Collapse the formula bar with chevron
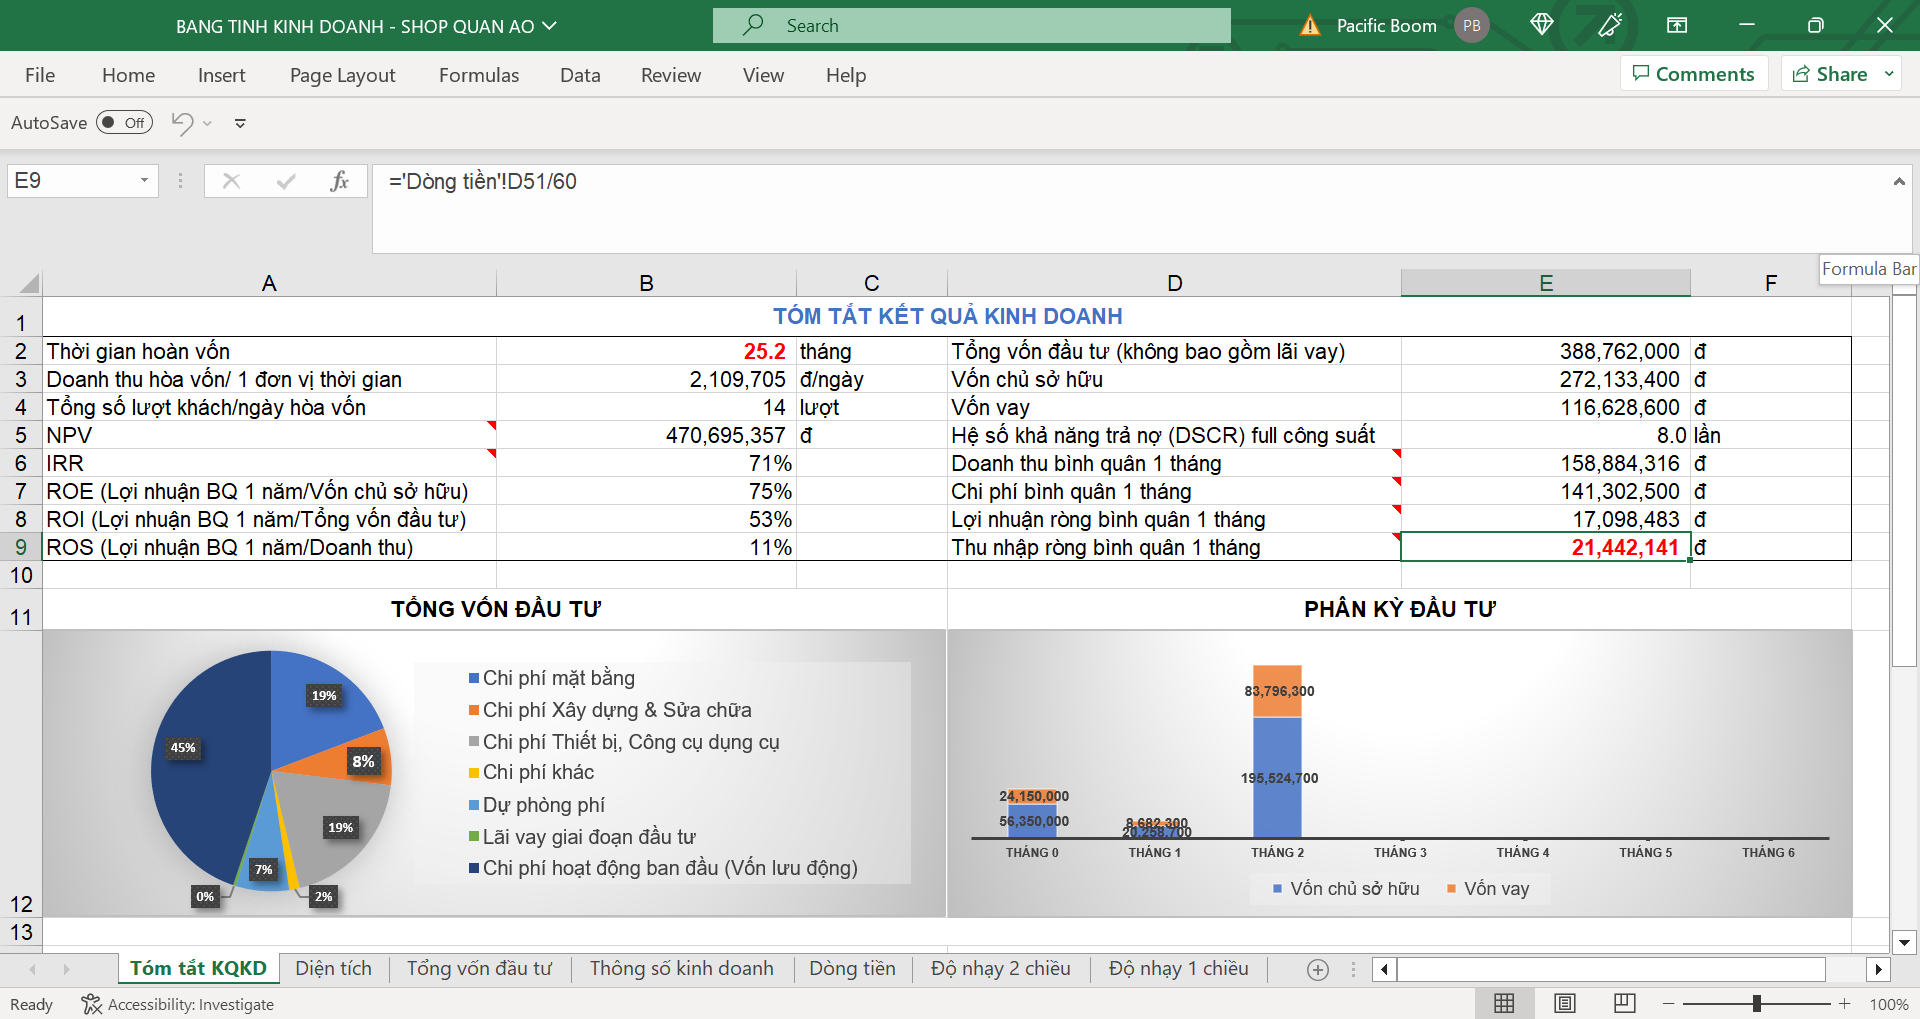The image size is (1920, 1019). [1898, 182]
